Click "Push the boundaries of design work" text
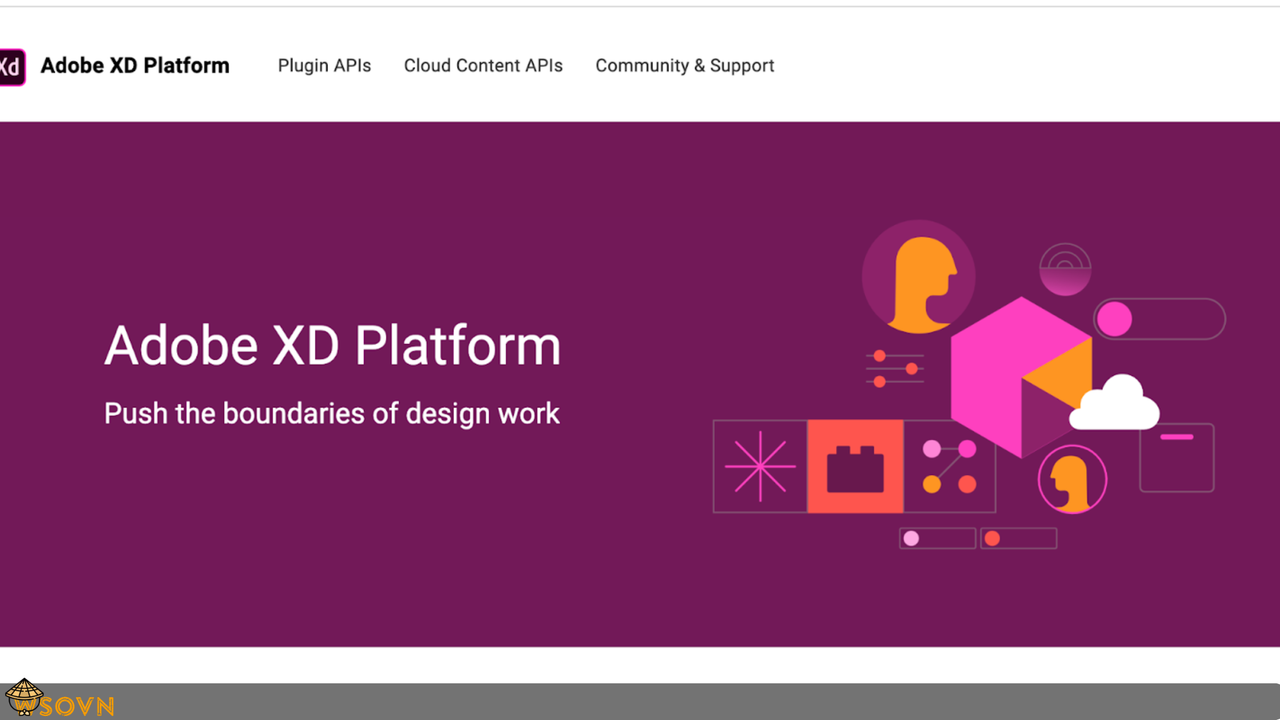The width and height of the screenshot is (1280, 720). pos(332,414)
